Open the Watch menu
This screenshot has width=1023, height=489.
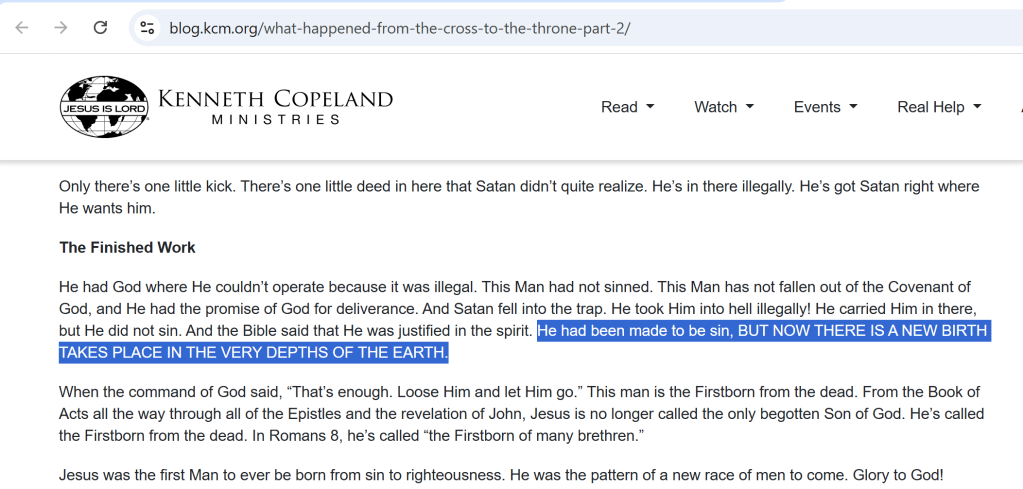pyautogui.click(x=715, y=107)
